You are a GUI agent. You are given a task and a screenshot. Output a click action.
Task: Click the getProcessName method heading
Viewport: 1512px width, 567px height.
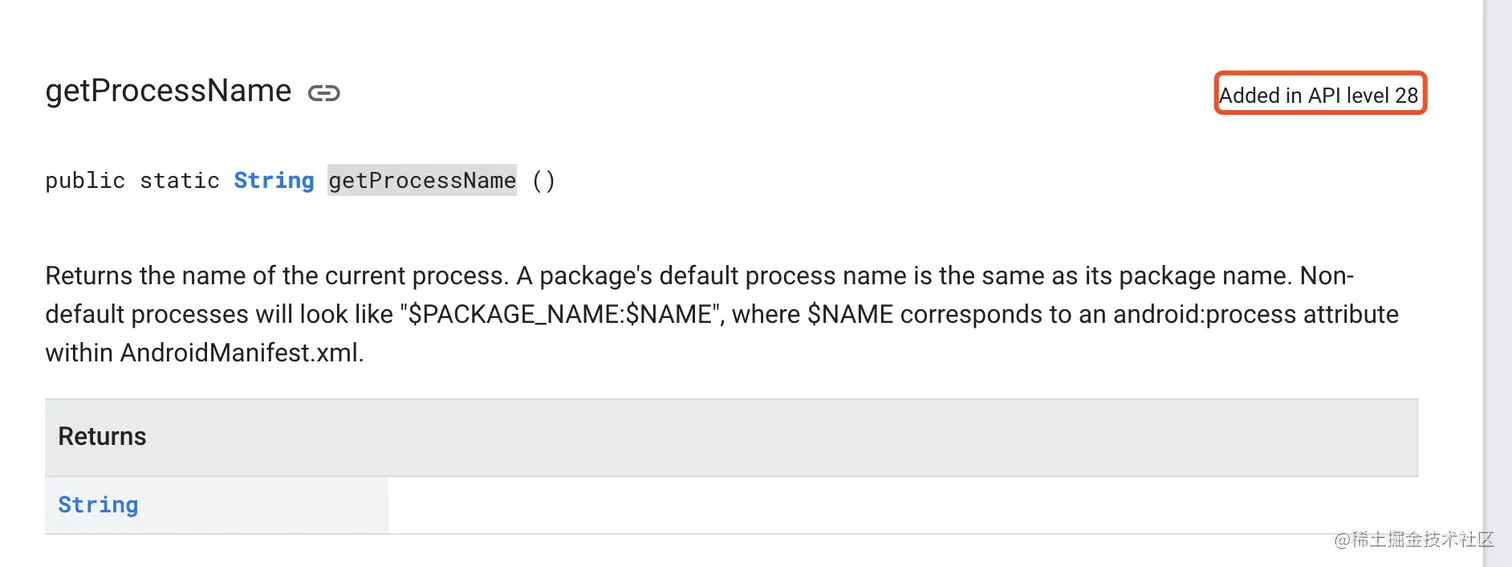[168, 91]
